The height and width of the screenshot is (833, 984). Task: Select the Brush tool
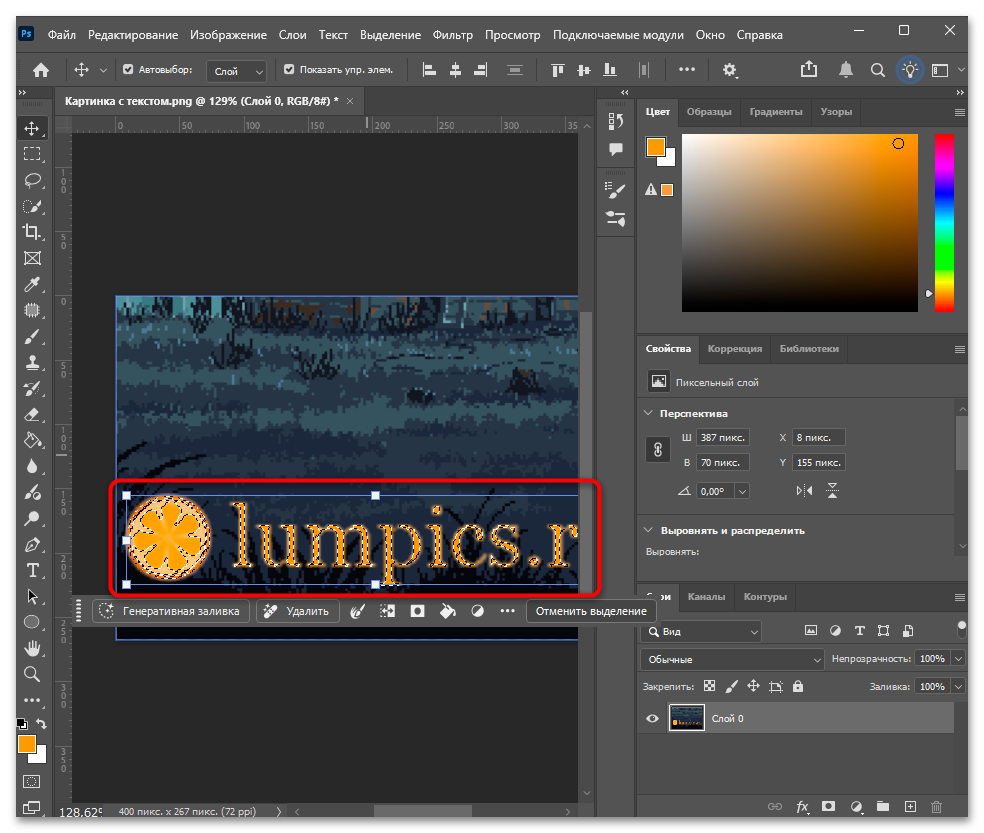tap(32, 336)
